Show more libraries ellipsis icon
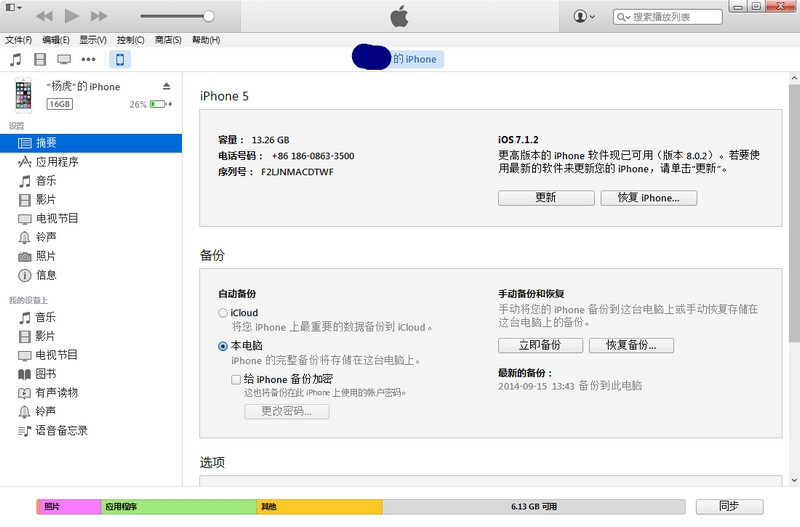 [88, 59]
